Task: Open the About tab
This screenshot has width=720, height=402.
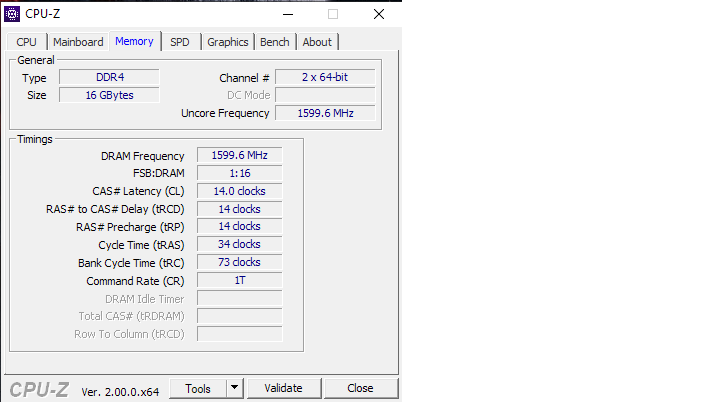Action: coord(317,42)
